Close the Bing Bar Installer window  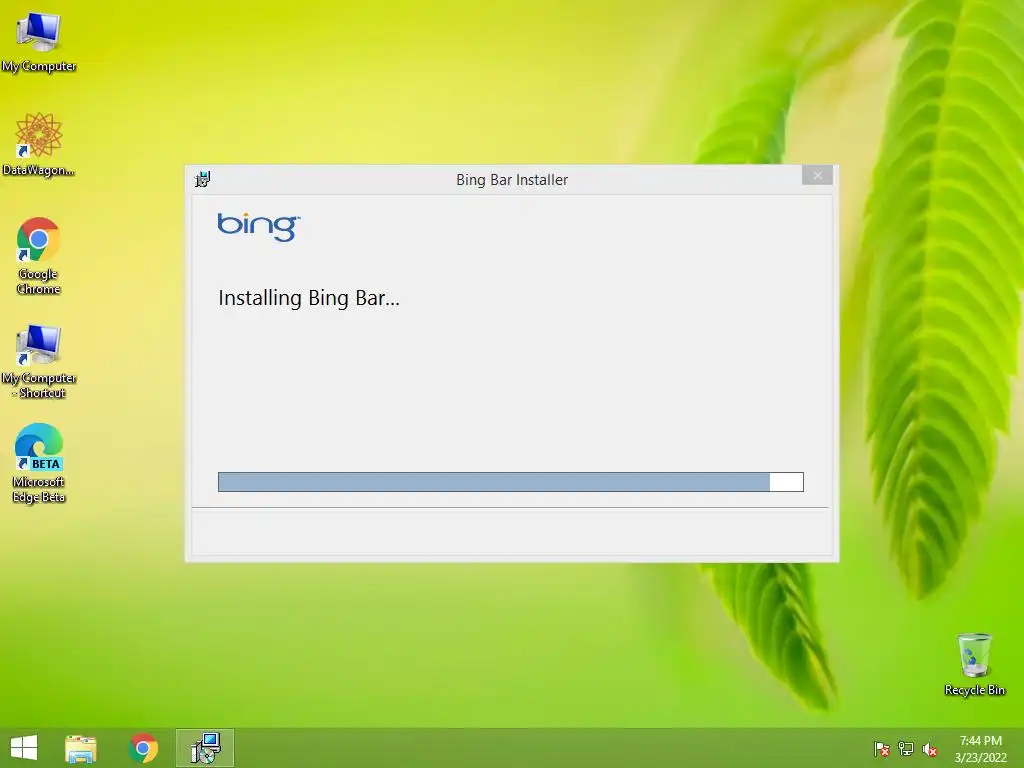(817, 175)
